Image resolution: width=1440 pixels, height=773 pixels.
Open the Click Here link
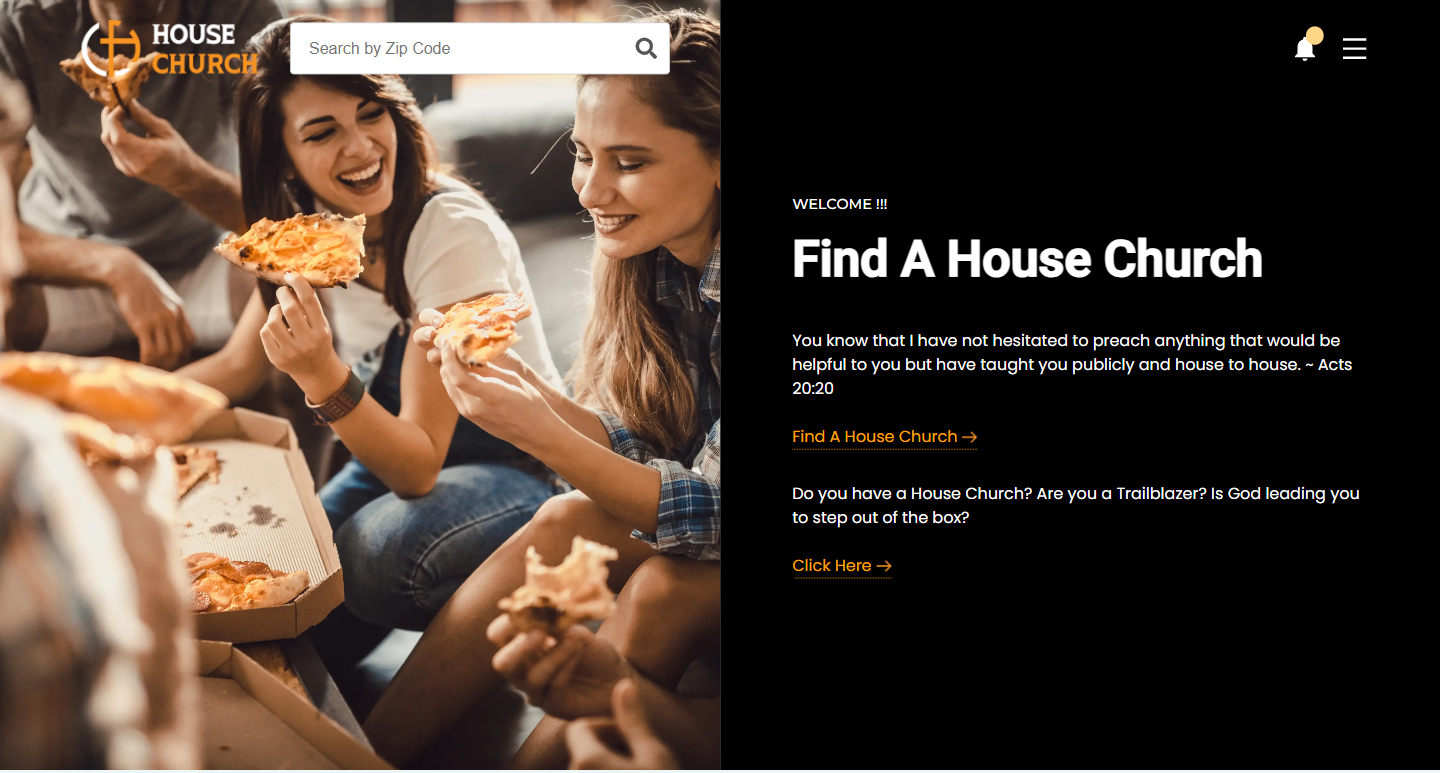(841, 566)
